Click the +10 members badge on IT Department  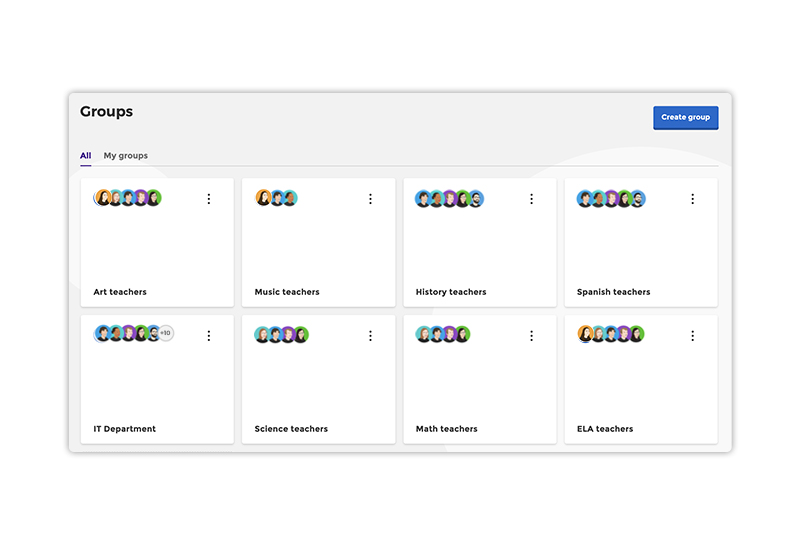166,333
